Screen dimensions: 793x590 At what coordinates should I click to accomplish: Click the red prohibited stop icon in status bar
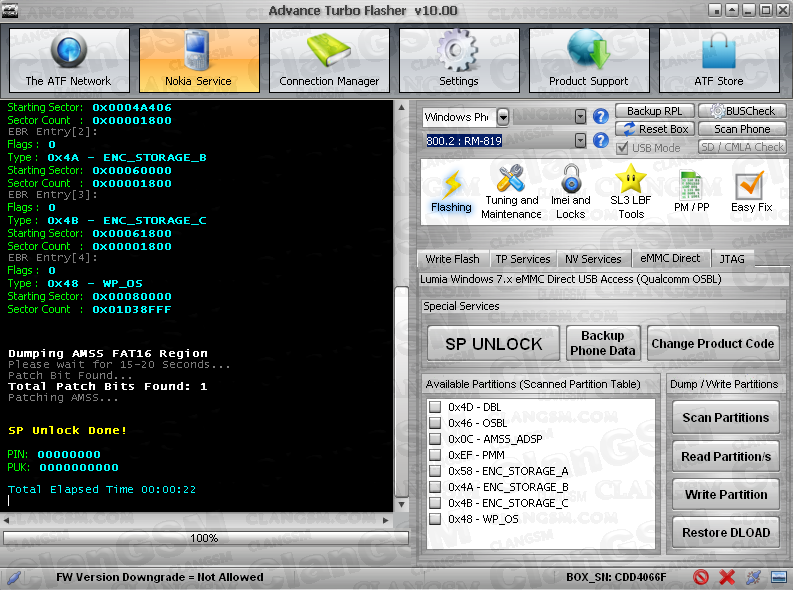coord(700,577)
